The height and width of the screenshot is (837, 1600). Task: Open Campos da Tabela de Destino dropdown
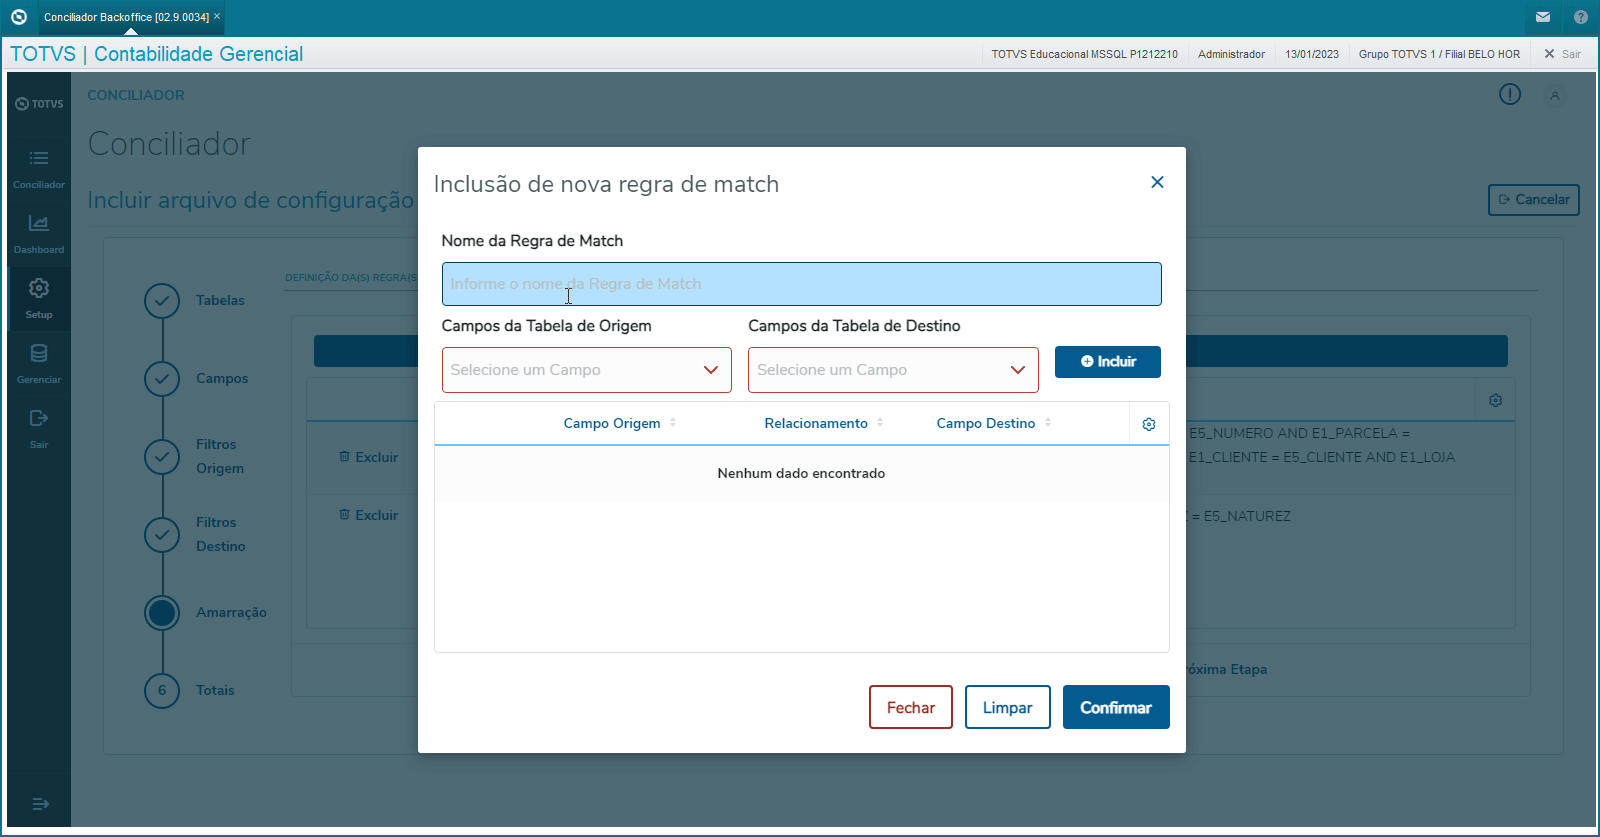click(893, 370)
